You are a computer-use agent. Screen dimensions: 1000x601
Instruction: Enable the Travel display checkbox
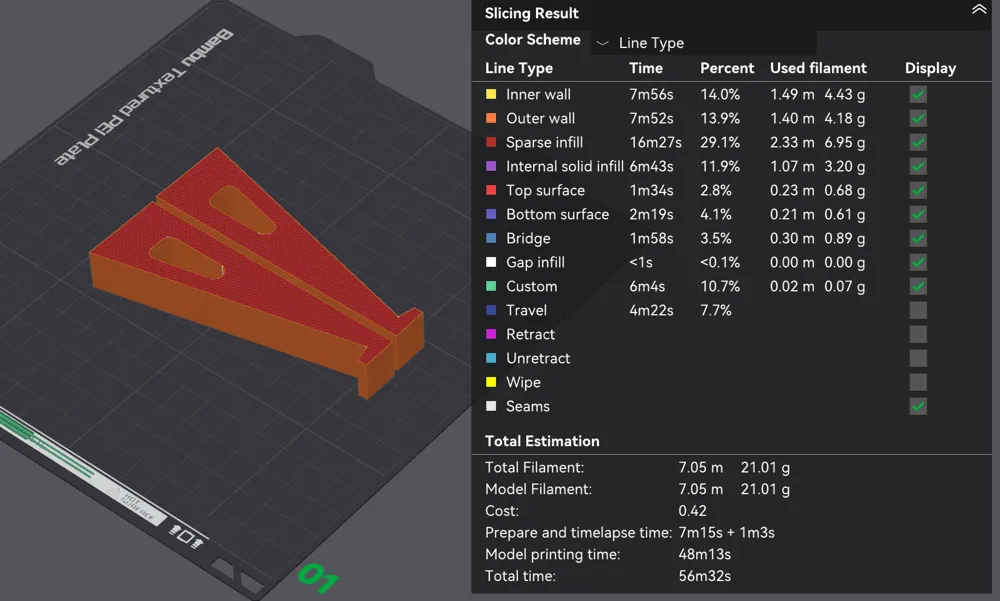(918, 310)
